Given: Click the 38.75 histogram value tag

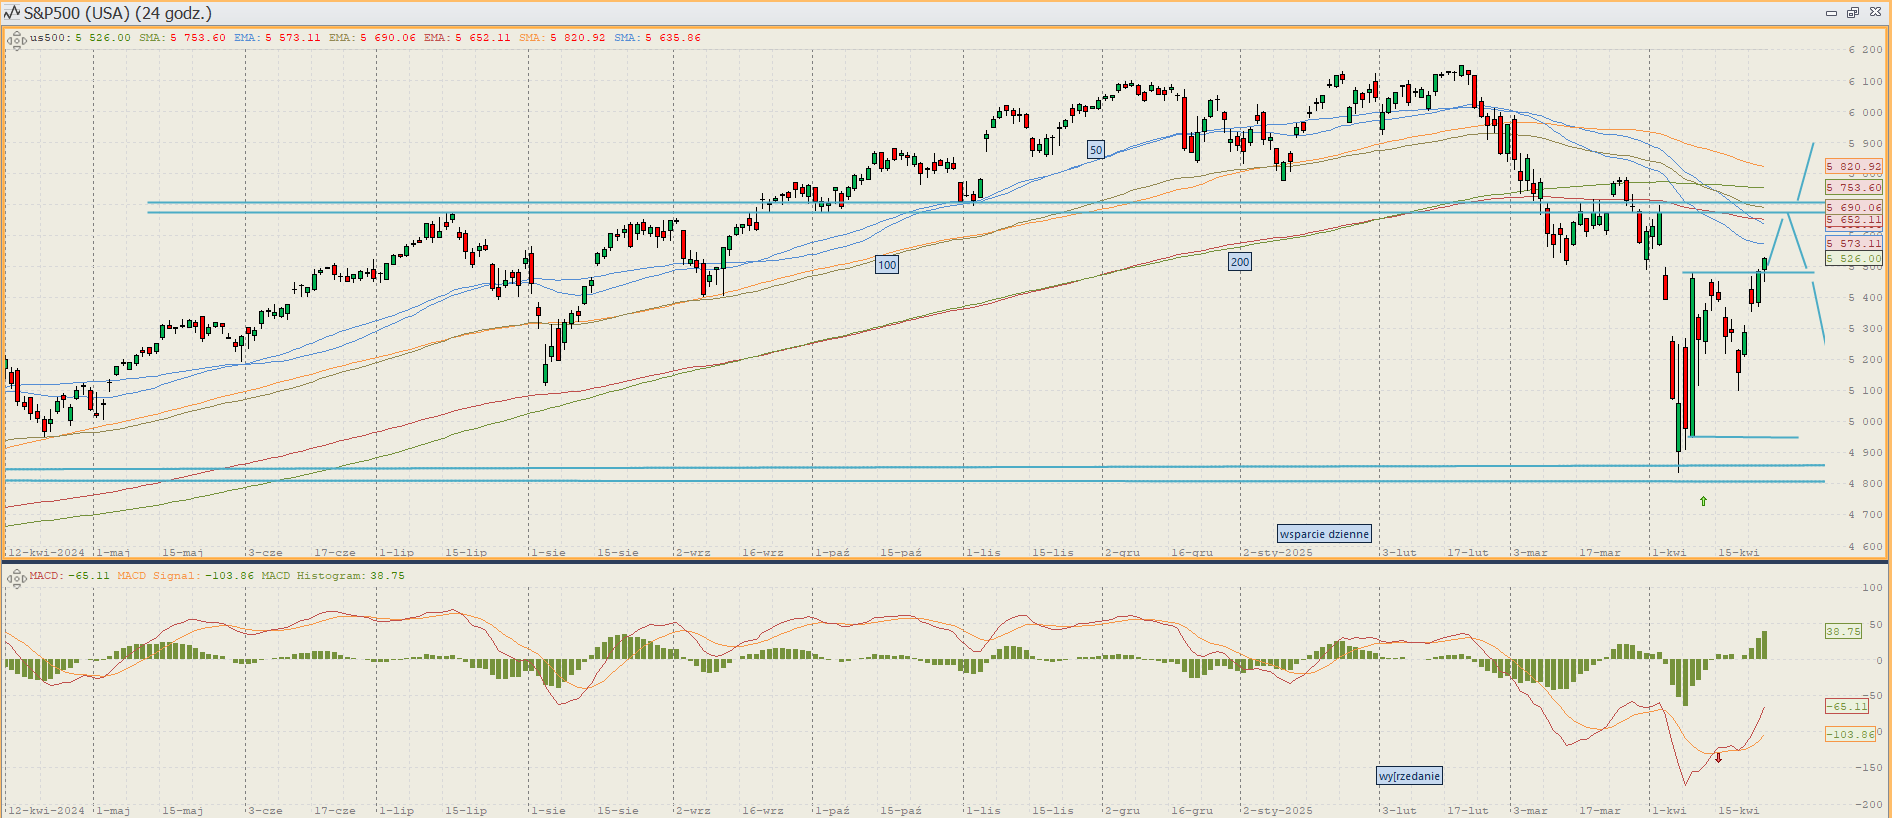Looking at the screenshot, I should (x=1843, y=631).
